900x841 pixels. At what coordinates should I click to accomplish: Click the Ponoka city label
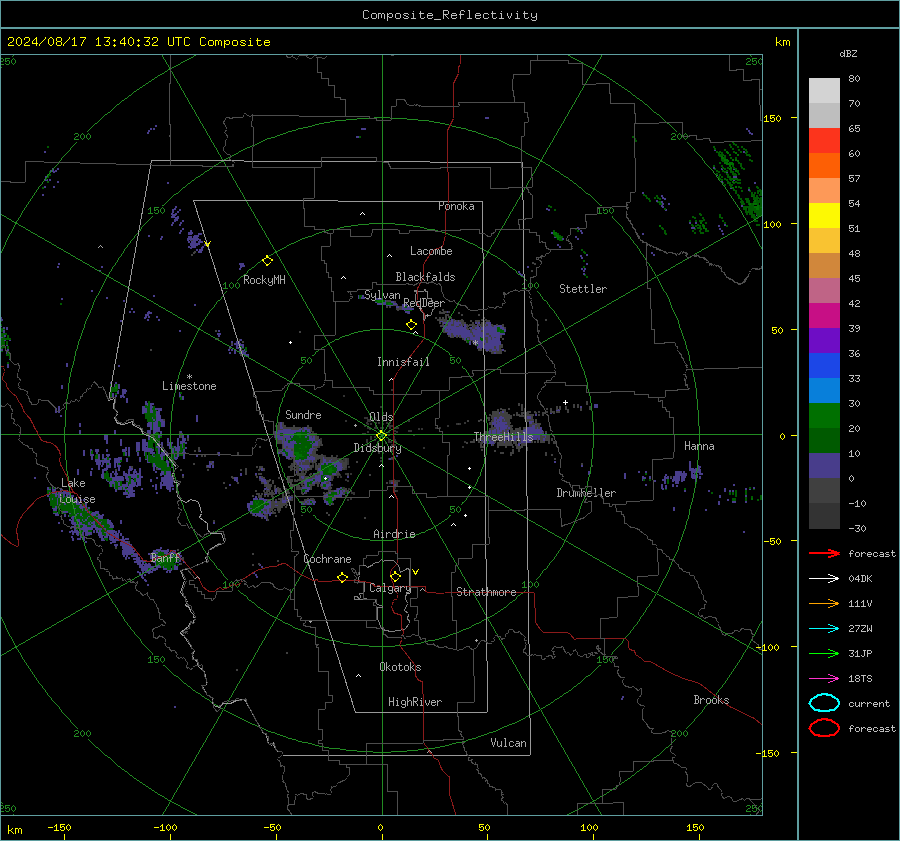point(456,206)
